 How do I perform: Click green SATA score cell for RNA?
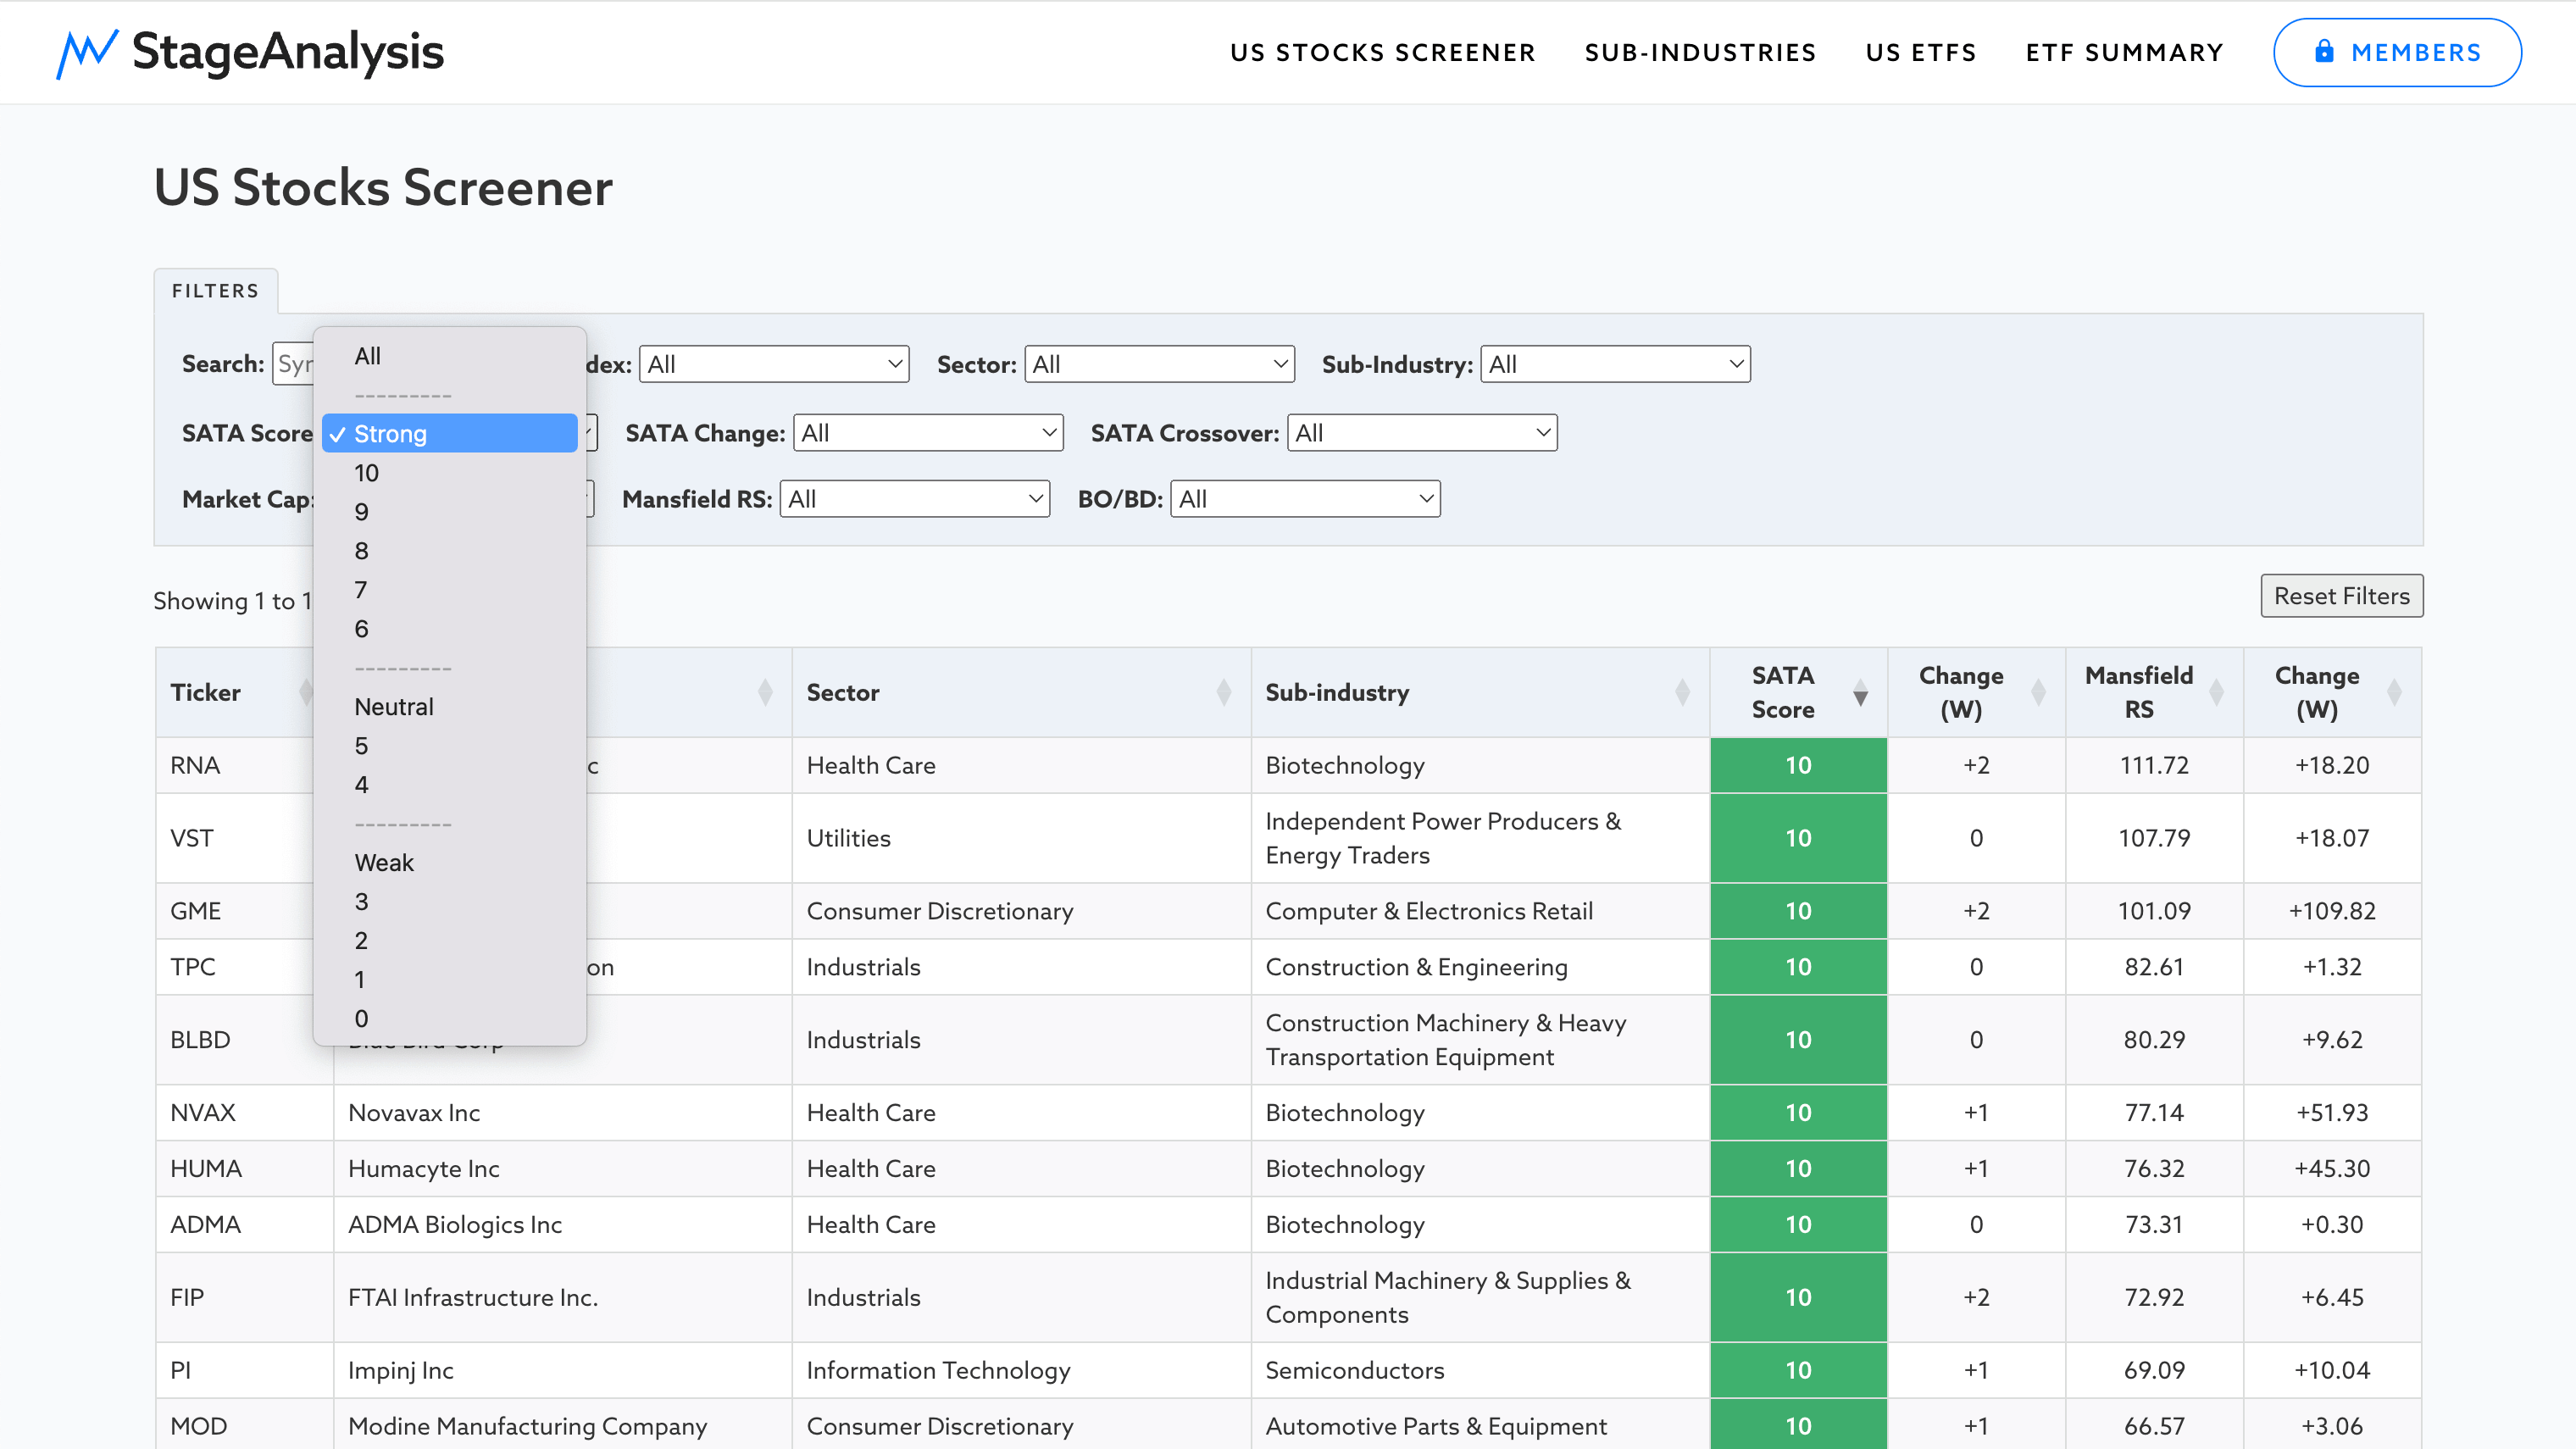(1798, 765)
